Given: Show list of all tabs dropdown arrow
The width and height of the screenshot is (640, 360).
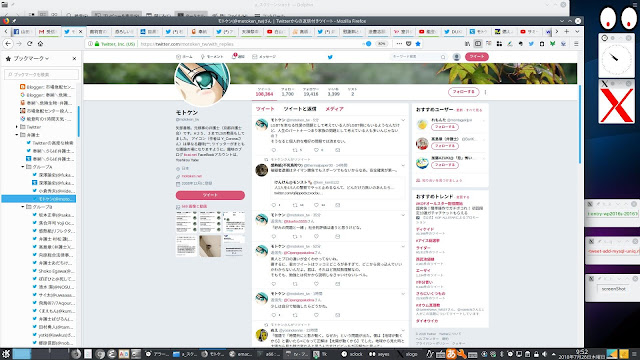Looking at the screenshot, I should 577,31.
